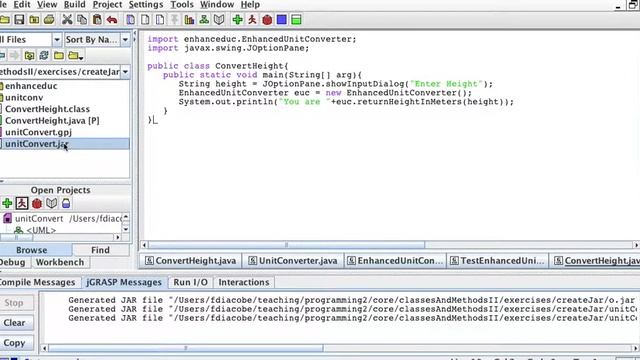
Task: Open project documentation book icon under Open Projects
Action: pos(51,203)
